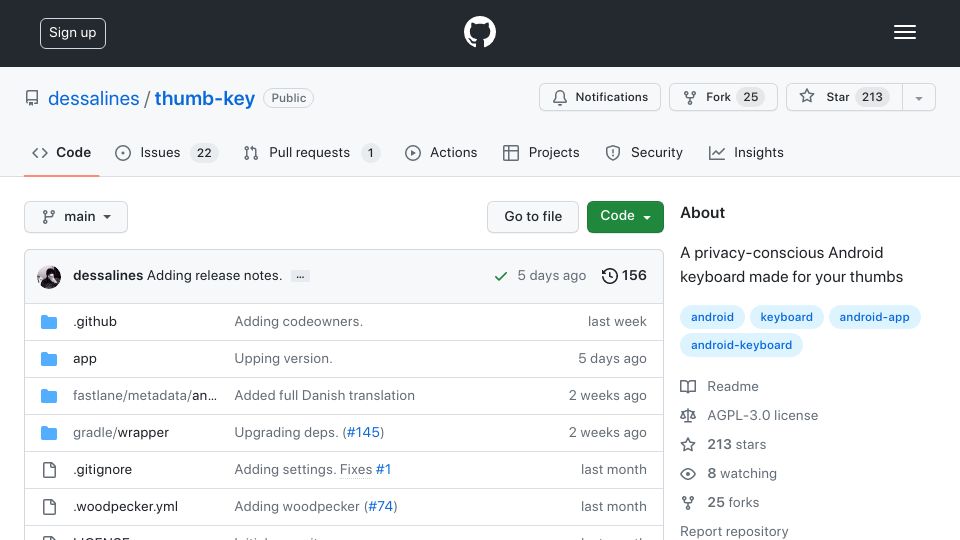Click the .github folder icon
960x540 pixels.
coord(49,322)
